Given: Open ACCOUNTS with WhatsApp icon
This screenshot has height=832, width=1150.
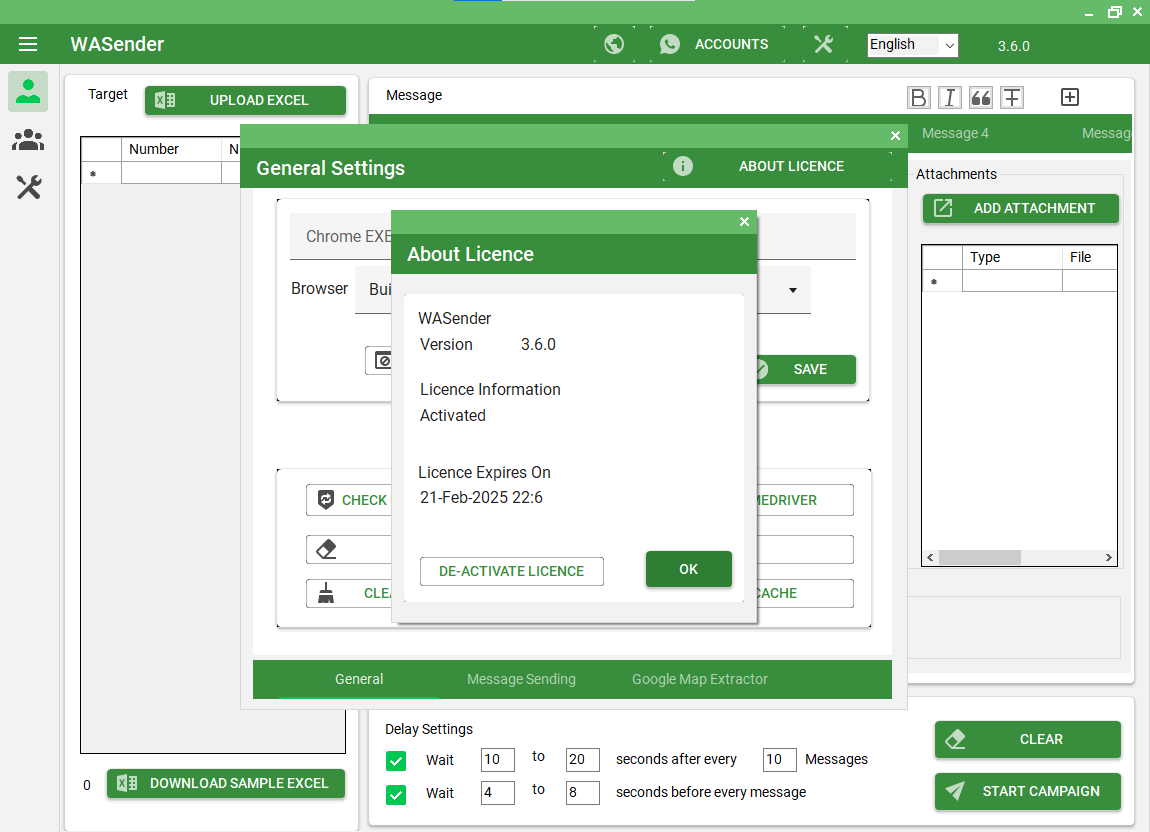Looking at the screenshot, I should tap(717, 44).
